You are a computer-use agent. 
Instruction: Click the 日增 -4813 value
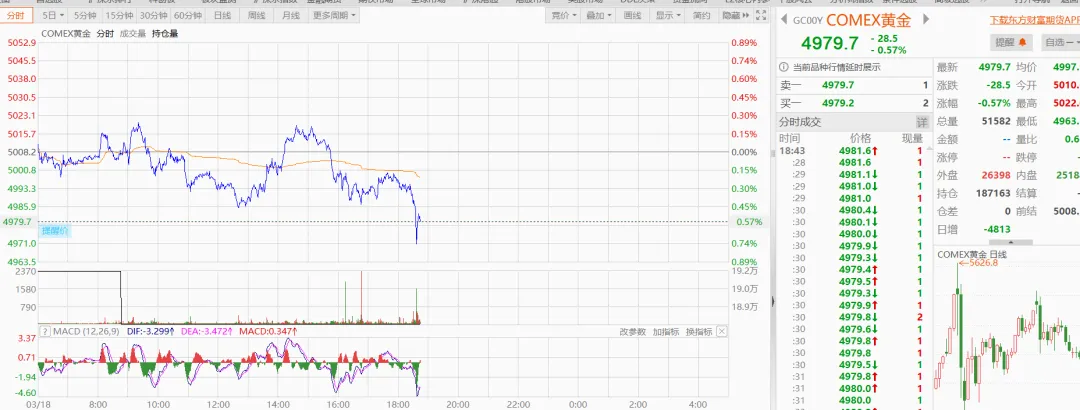point(997,229)
